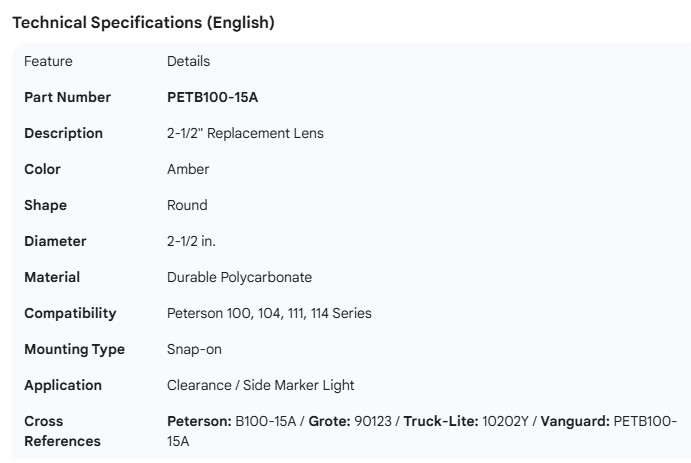691x463 pixels.
Task: Click the Technical Specifications (English) heading
Action: [143, 23]
